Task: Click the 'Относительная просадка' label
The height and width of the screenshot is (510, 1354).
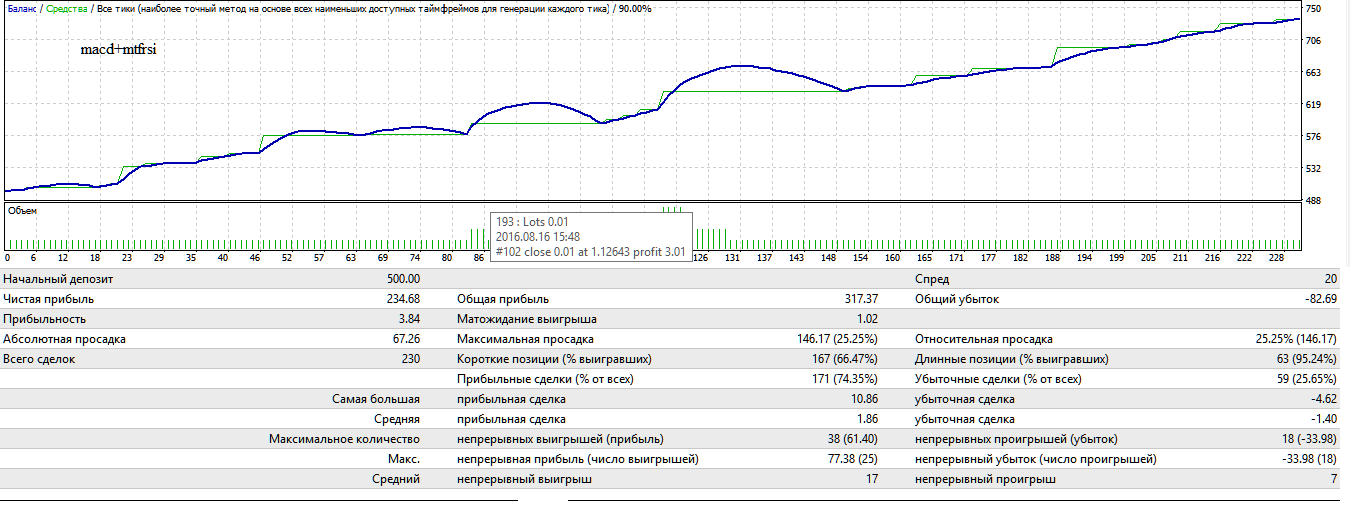Action: (984, 339)
